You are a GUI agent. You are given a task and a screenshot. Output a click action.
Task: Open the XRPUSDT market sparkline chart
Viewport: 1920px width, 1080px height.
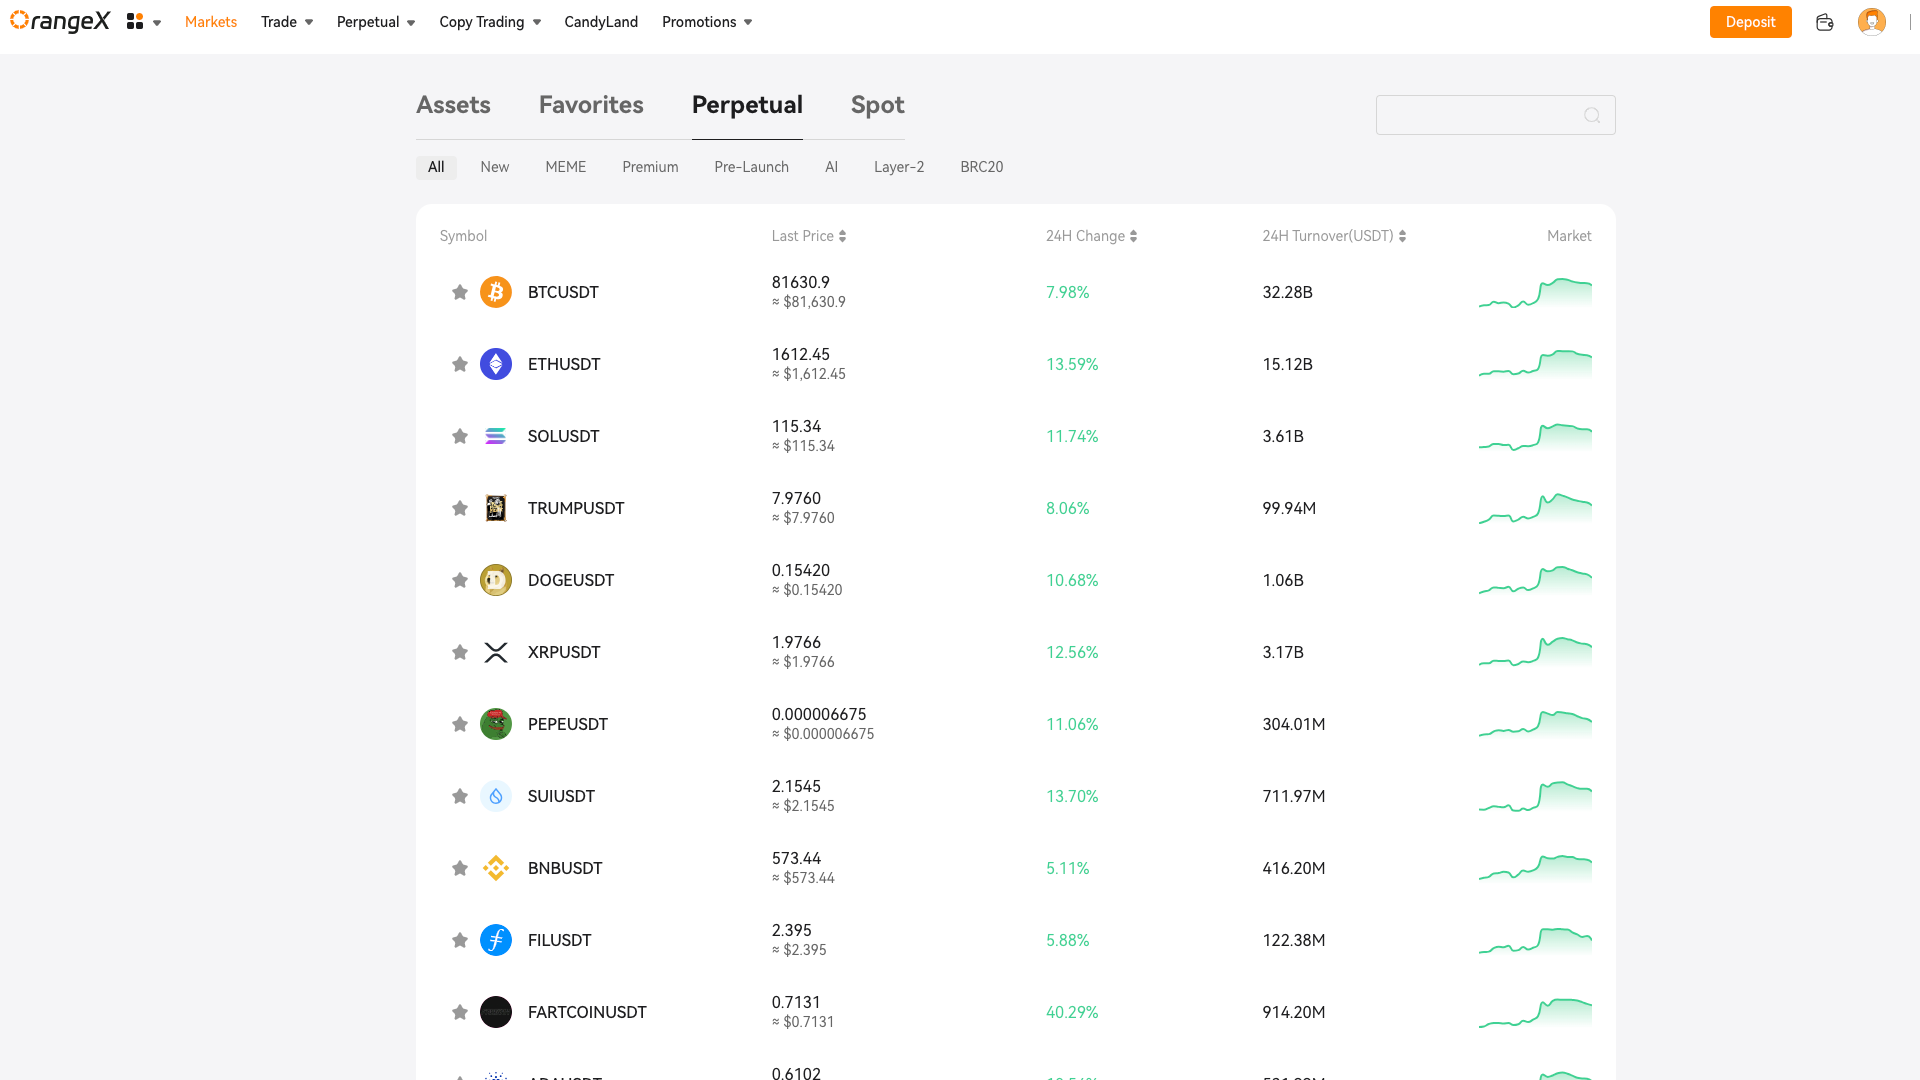tap(1535, 652)
